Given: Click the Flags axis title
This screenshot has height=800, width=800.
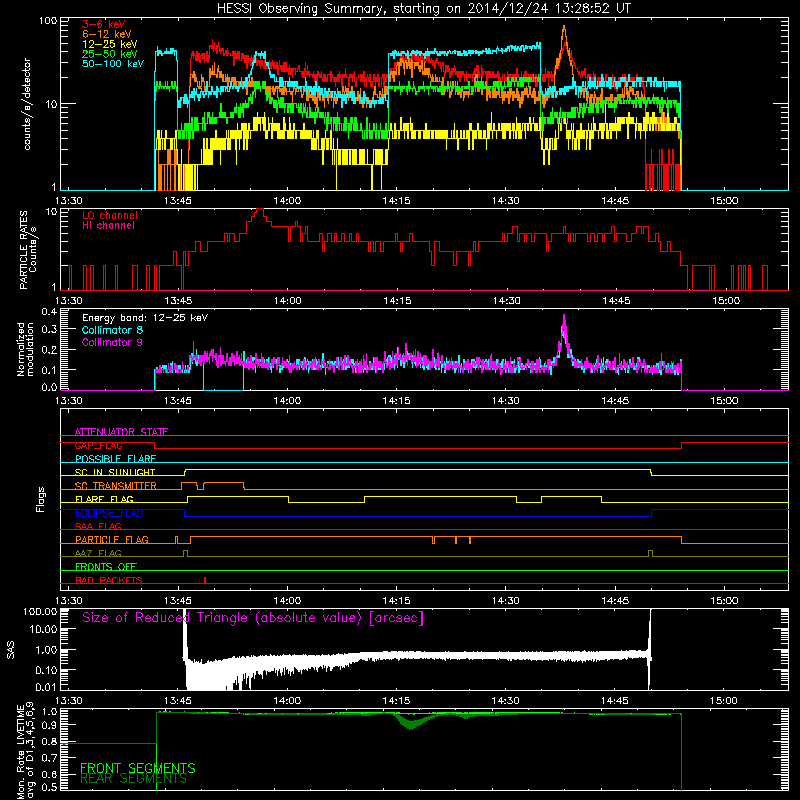Looking at the screenshot, I should (x=41, y=499).
